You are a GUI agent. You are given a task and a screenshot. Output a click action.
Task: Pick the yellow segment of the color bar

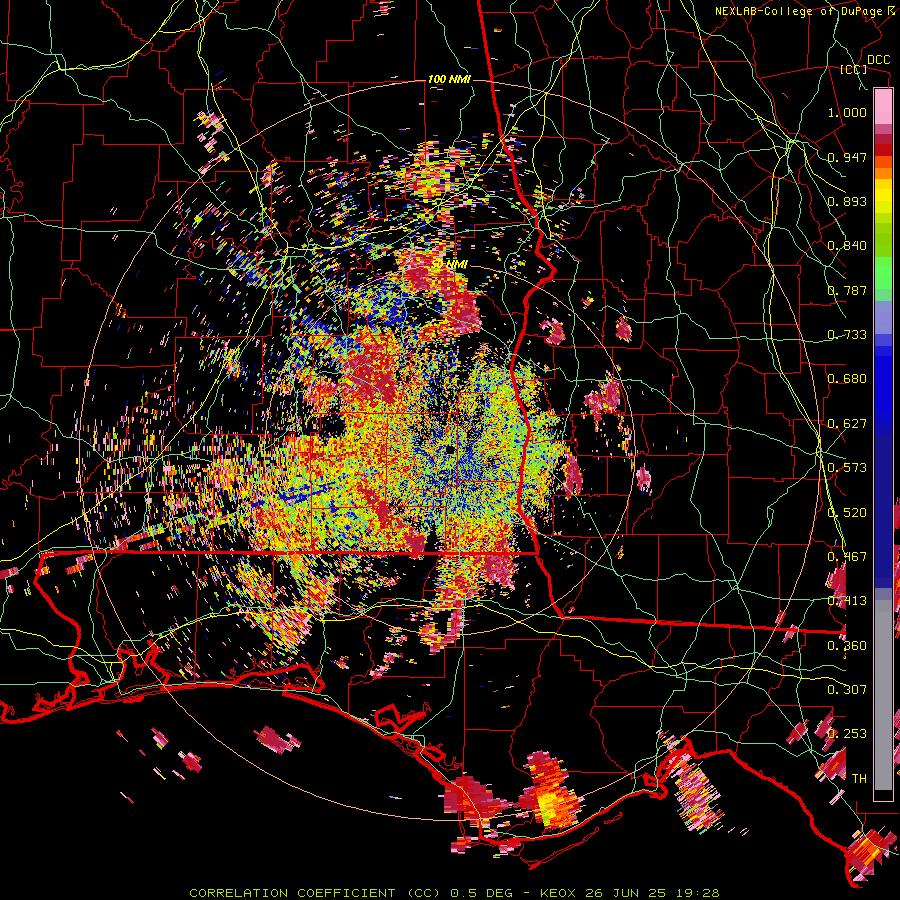pos(883,197)
